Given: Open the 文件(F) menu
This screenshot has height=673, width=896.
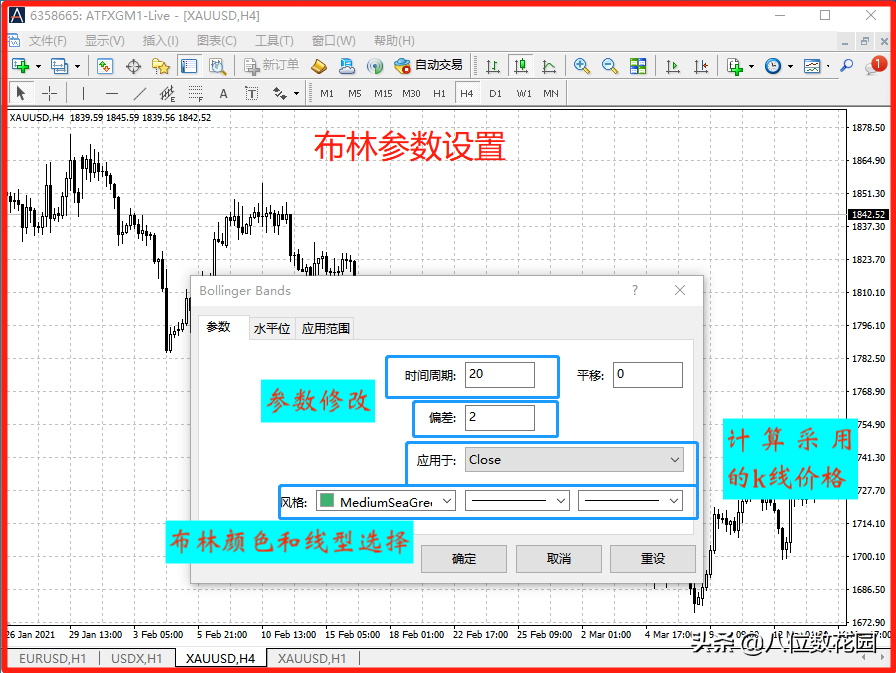Looking at the screenshot, I should click(47, 41).
